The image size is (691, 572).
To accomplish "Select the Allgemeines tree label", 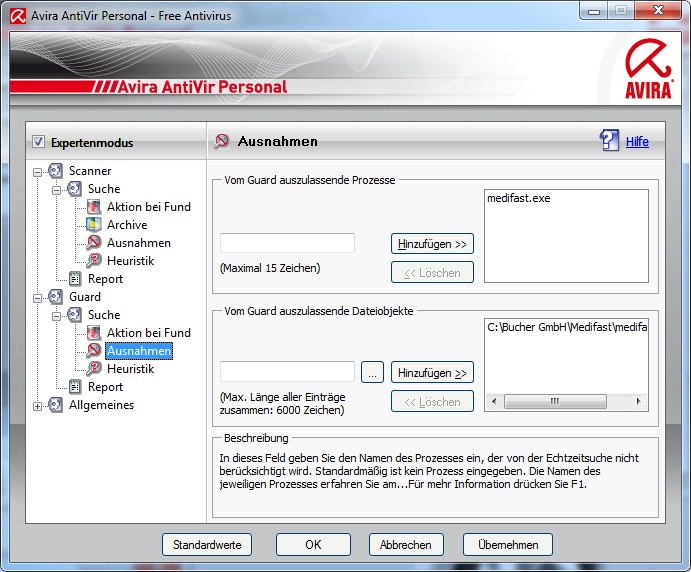I will (x=101, y=405).
